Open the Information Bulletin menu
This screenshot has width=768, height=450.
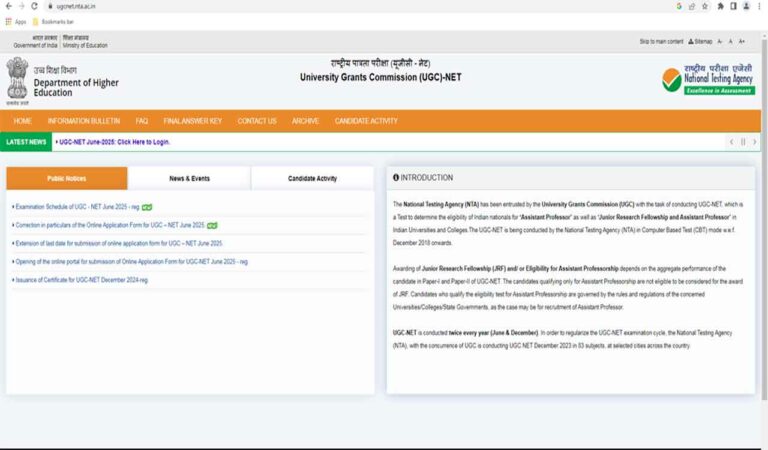(83, 121)
